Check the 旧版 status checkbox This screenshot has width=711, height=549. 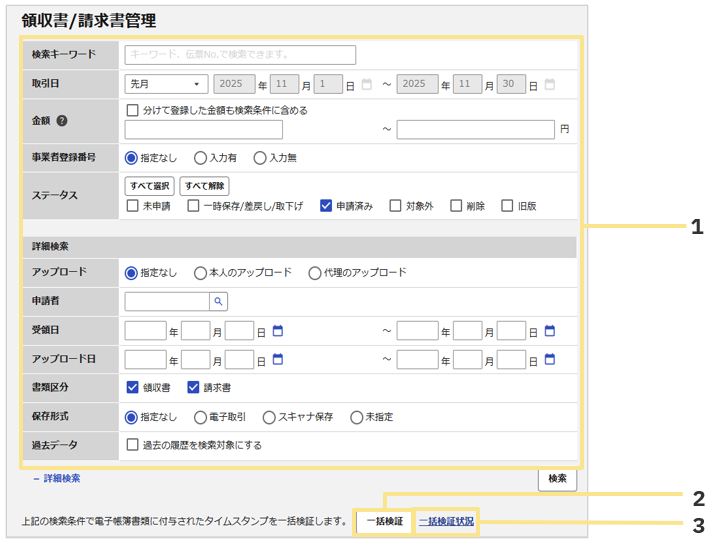point(507,206)
